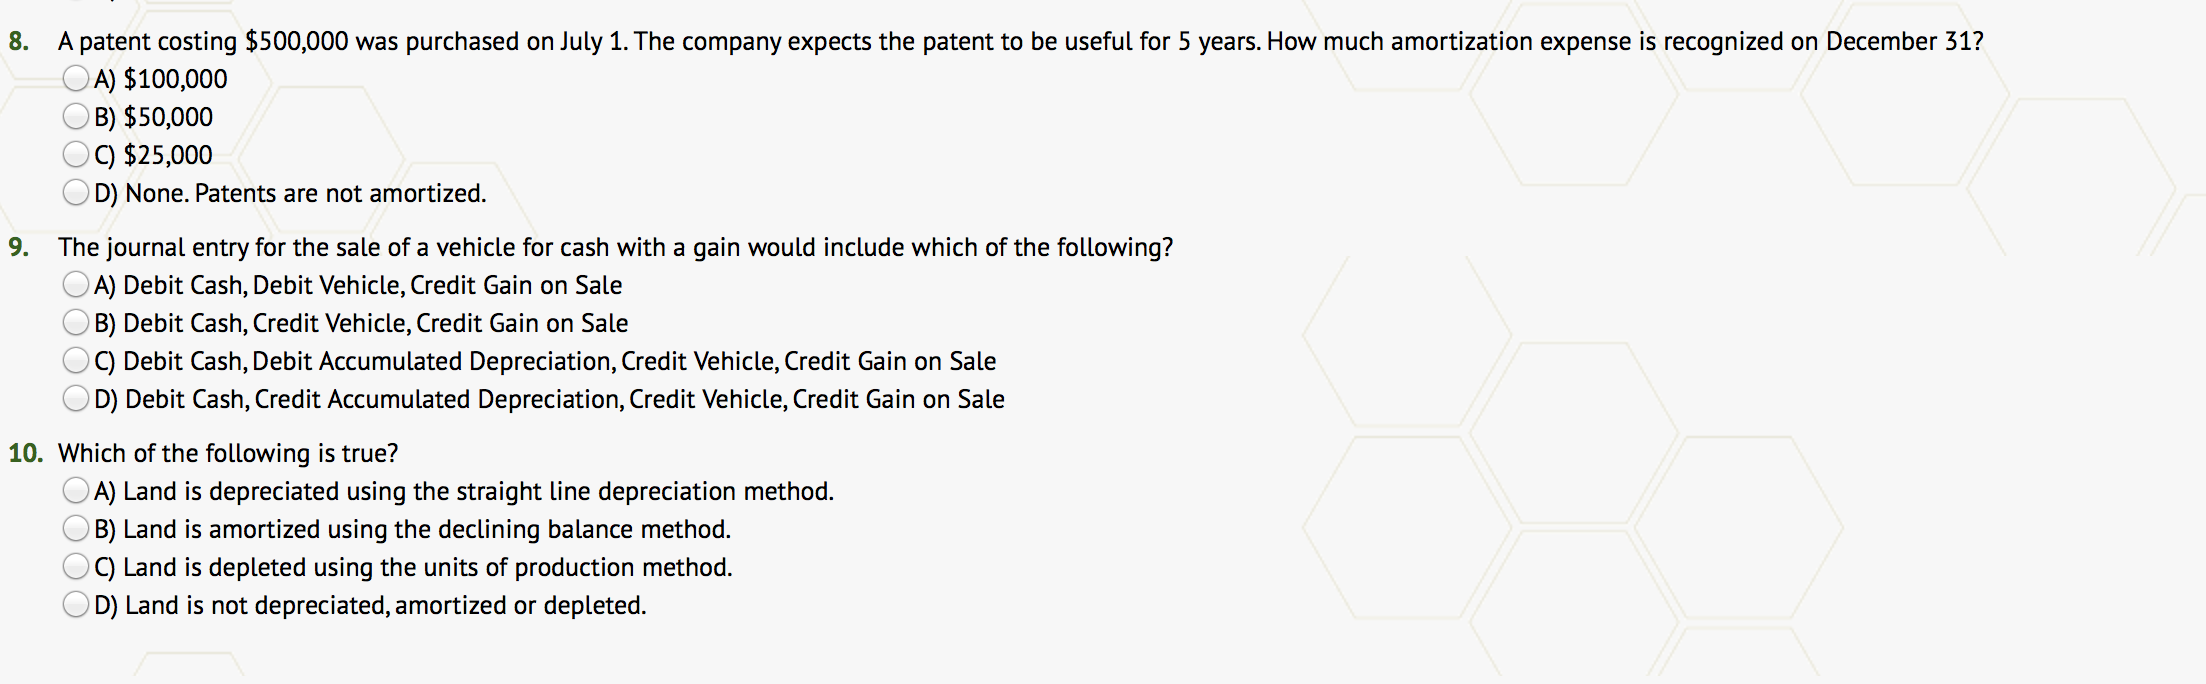Select answer A) $100,000 for question 8

(x=76, y=78)
